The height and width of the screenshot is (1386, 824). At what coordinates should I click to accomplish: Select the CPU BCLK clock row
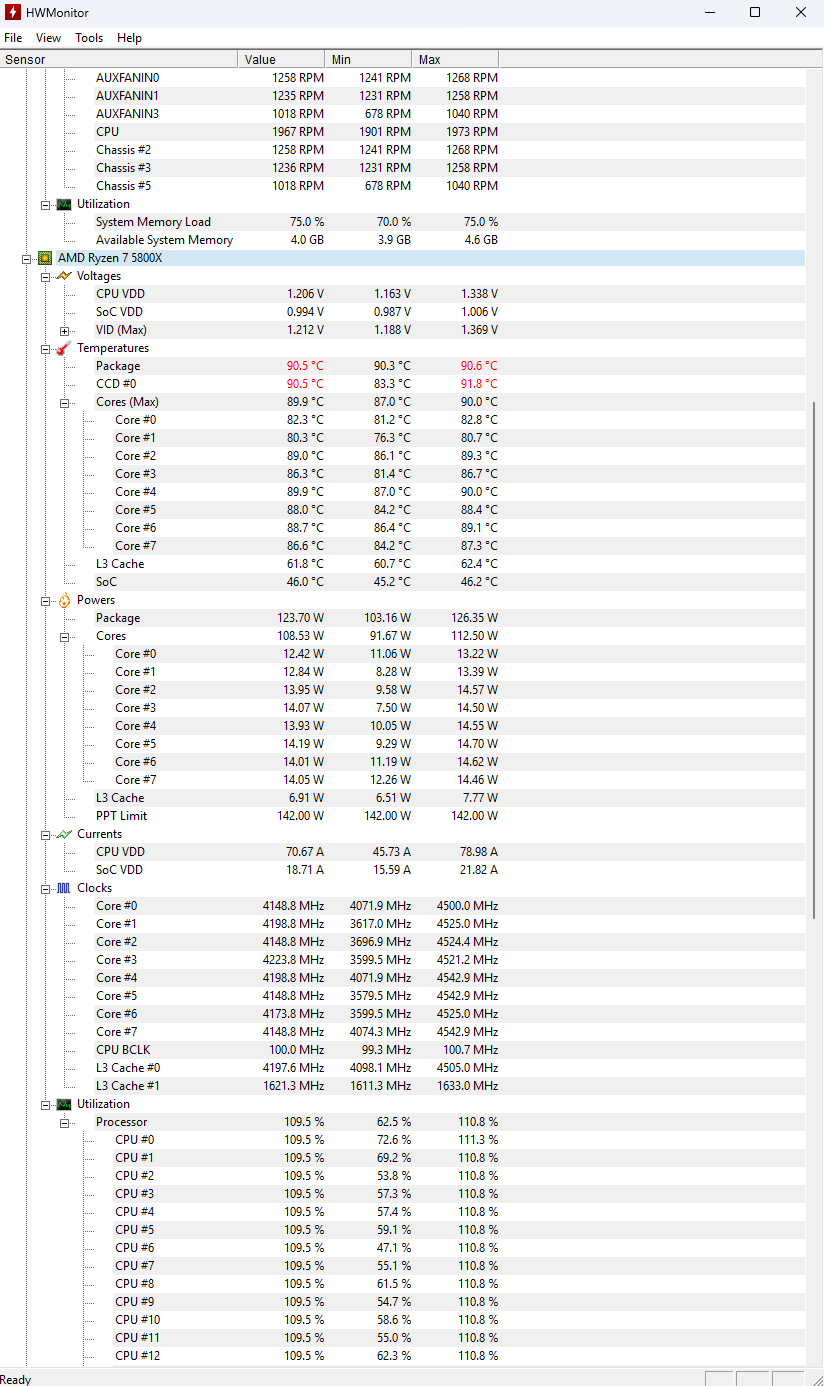(x=402, y=1050)
